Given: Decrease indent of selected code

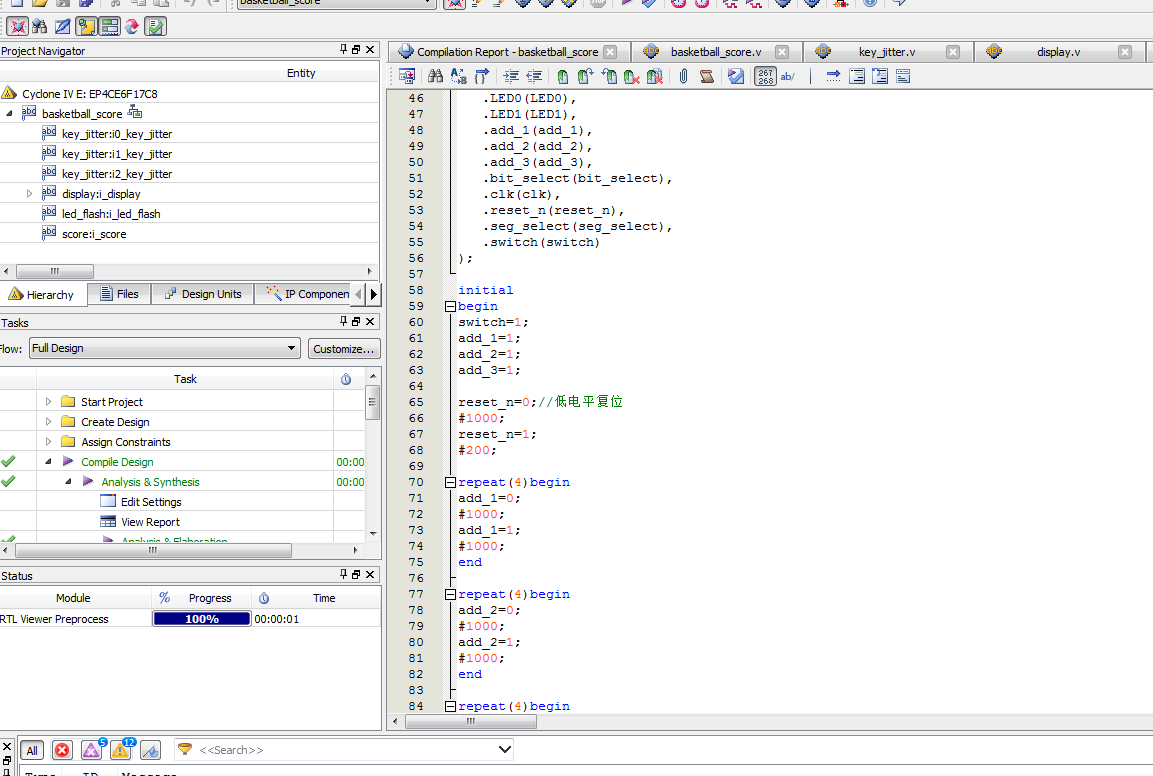Looking at the screenshot, I should 534,76.
